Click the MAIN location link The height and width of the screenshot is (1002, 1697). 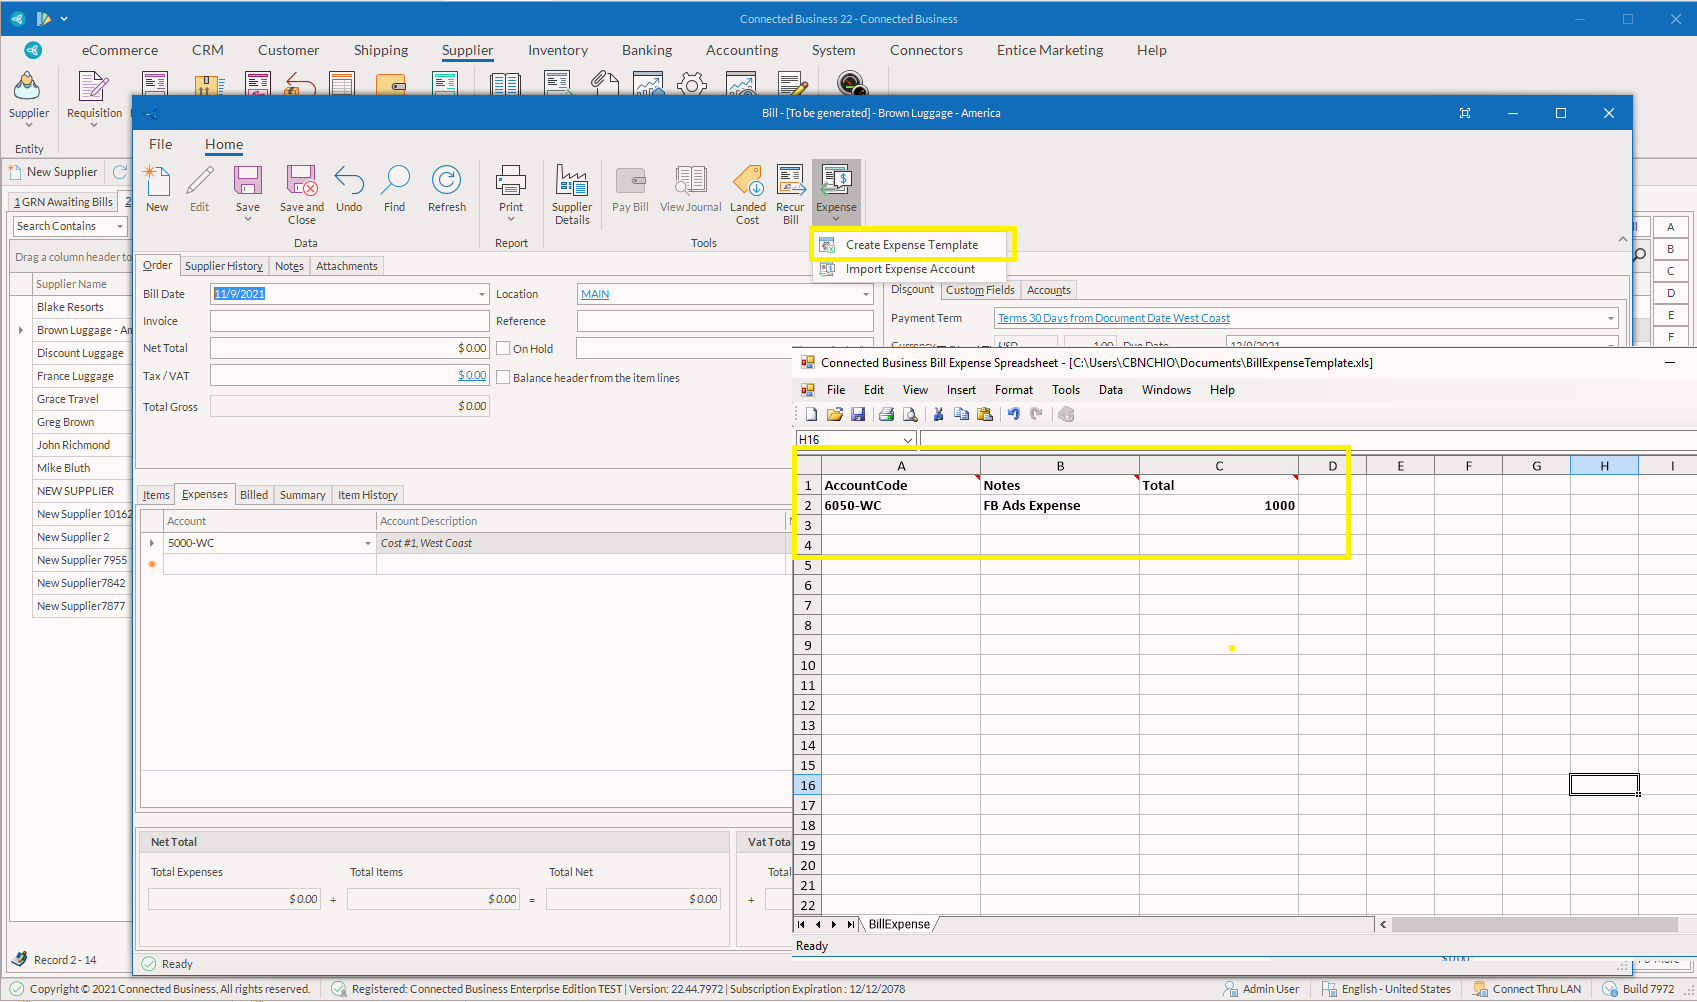pos(595,294)
